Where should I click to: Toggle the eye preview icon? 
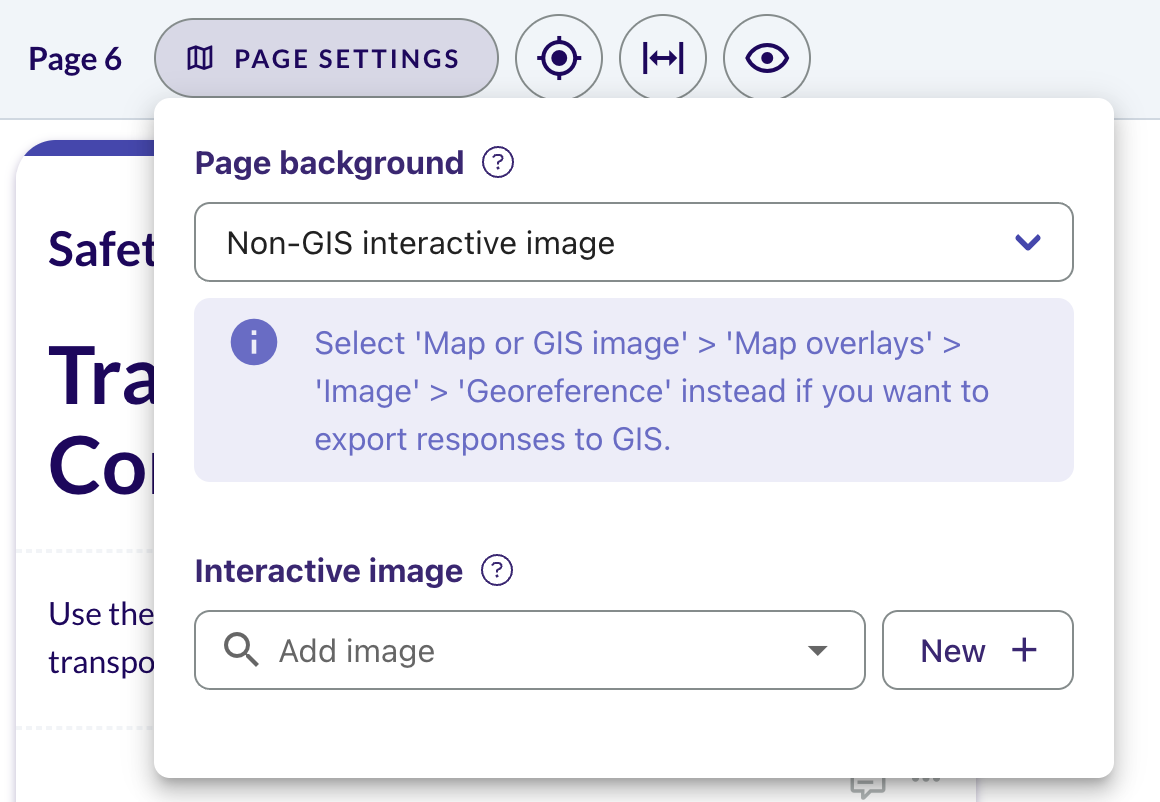coord(766,58)
